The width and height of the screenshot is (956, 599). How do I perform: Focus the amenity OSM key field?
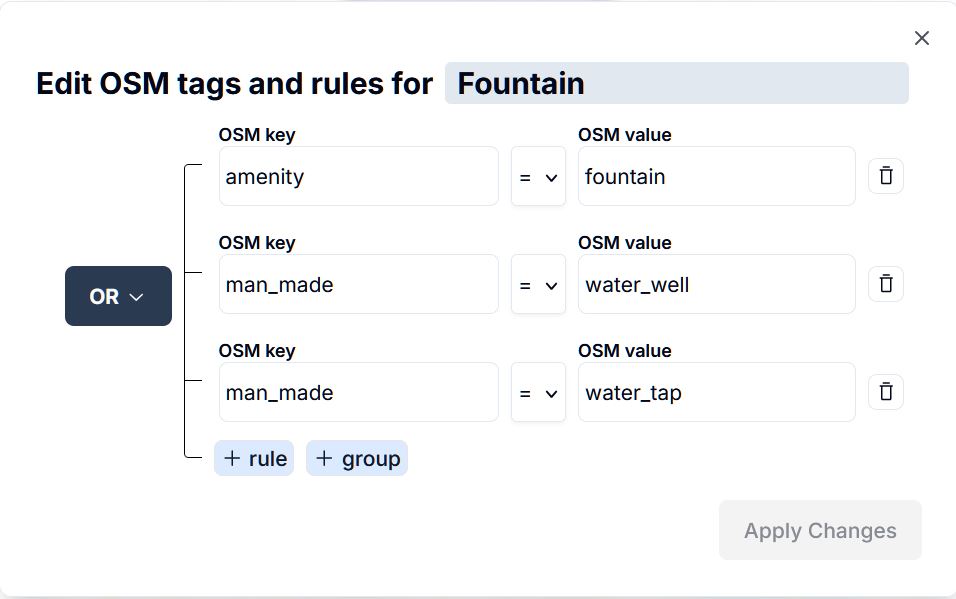click(358, 177)
